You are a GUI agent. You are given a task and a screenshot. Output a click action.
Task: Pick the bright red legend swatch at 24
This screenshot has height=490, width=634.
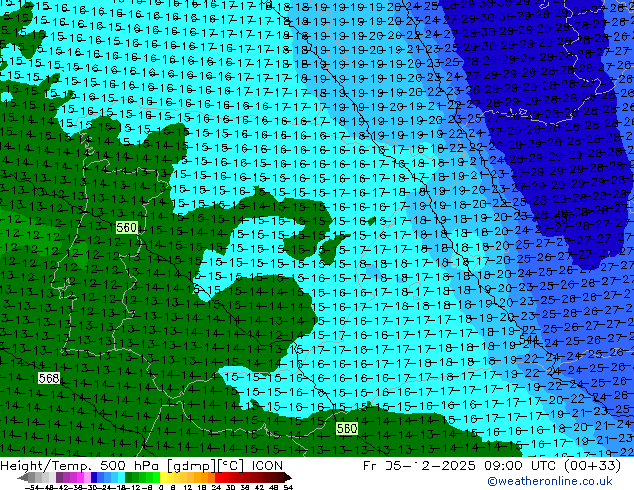click(218, 477)
